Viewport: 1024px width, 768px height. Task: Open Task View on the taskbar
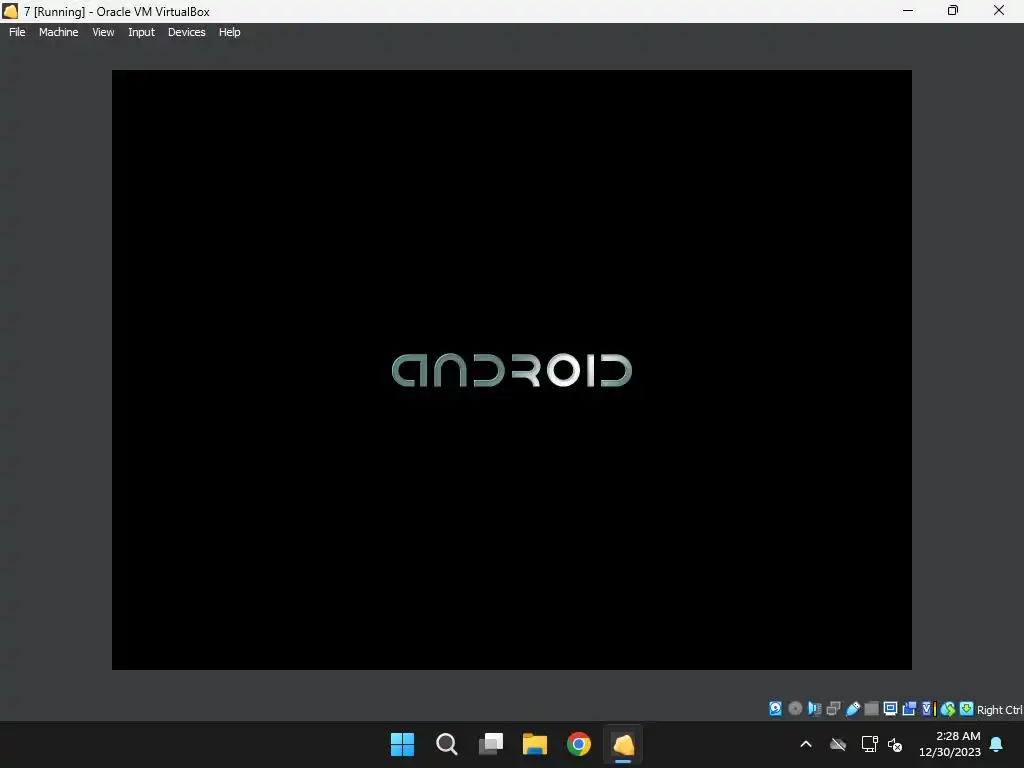[x=490, y=744]
